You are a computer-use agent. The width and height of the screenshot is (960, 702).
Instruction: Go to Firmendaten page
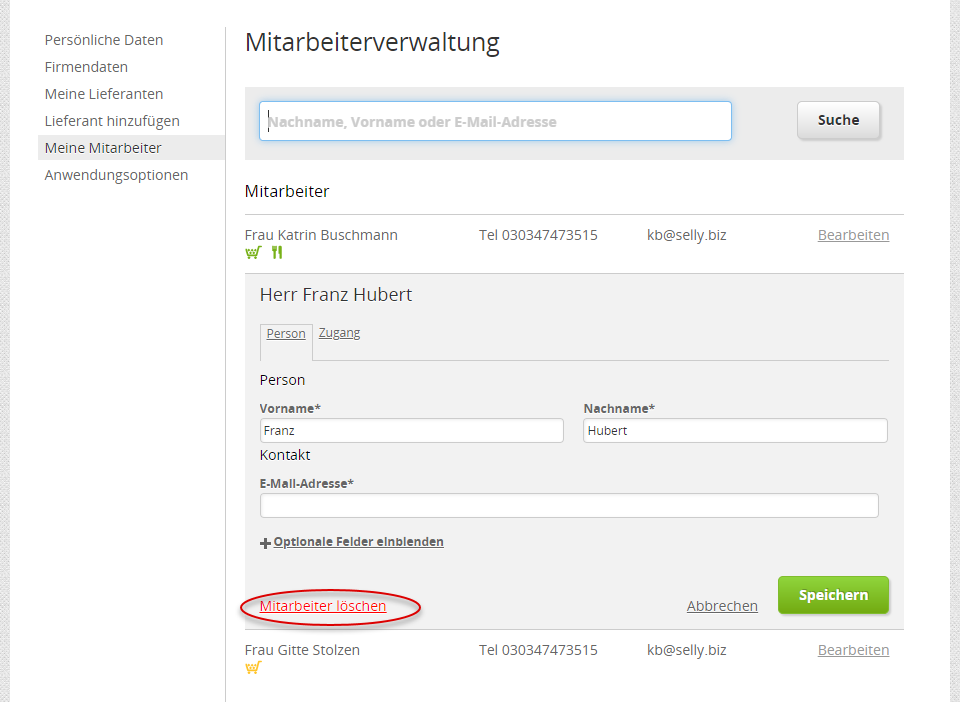coord(86,67)
